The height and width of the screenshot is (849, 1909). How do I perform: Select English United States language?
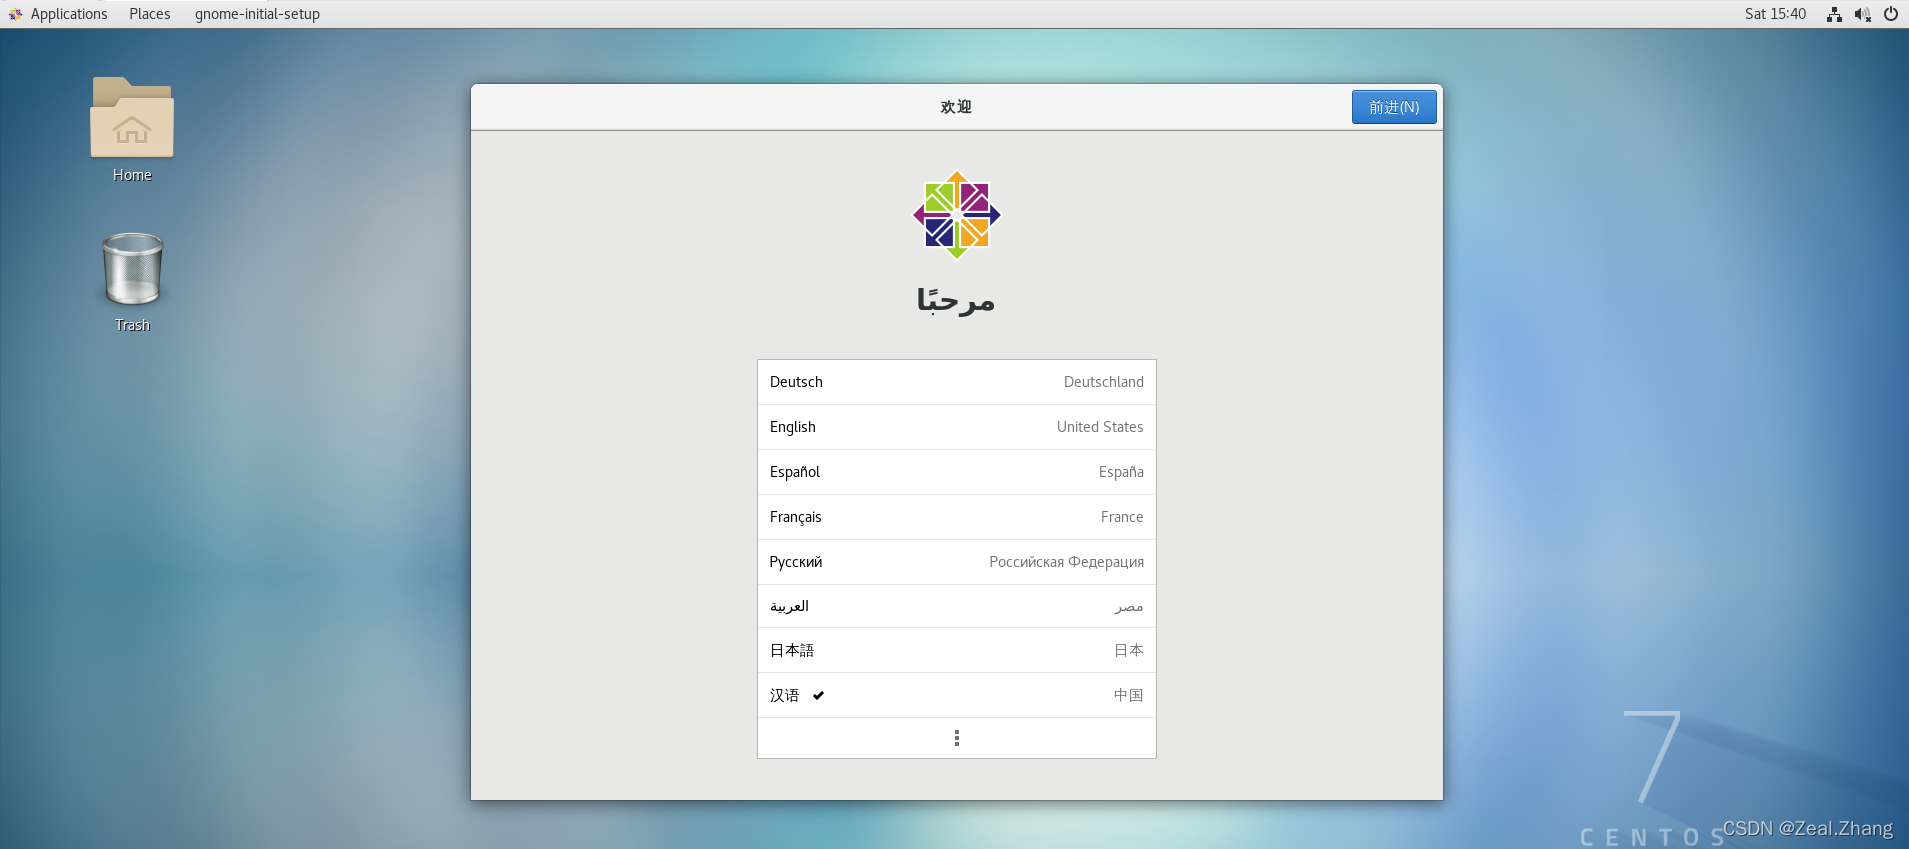click(x=956, y=427)
